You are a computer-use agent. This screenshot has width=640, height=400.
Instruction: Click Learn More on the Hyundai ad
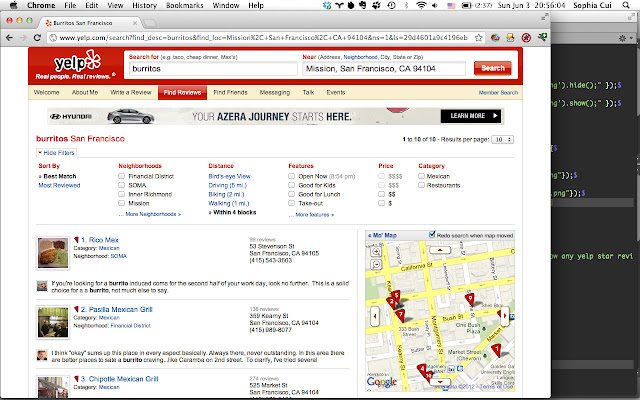coord(471,116)
